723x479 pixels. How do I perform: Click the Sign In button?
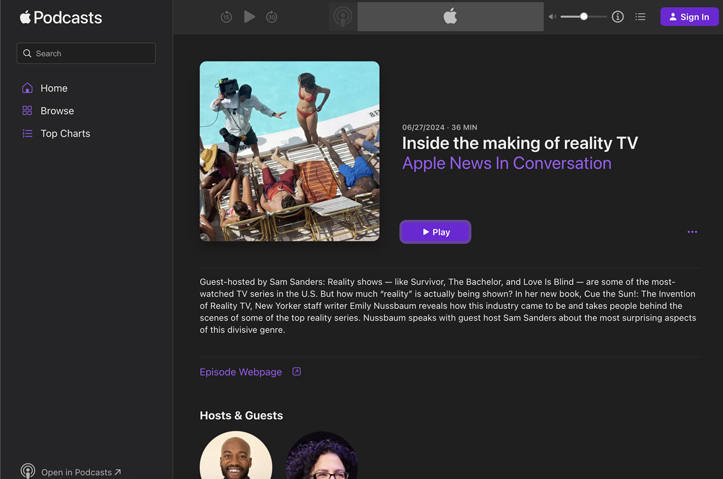[689, 17]
